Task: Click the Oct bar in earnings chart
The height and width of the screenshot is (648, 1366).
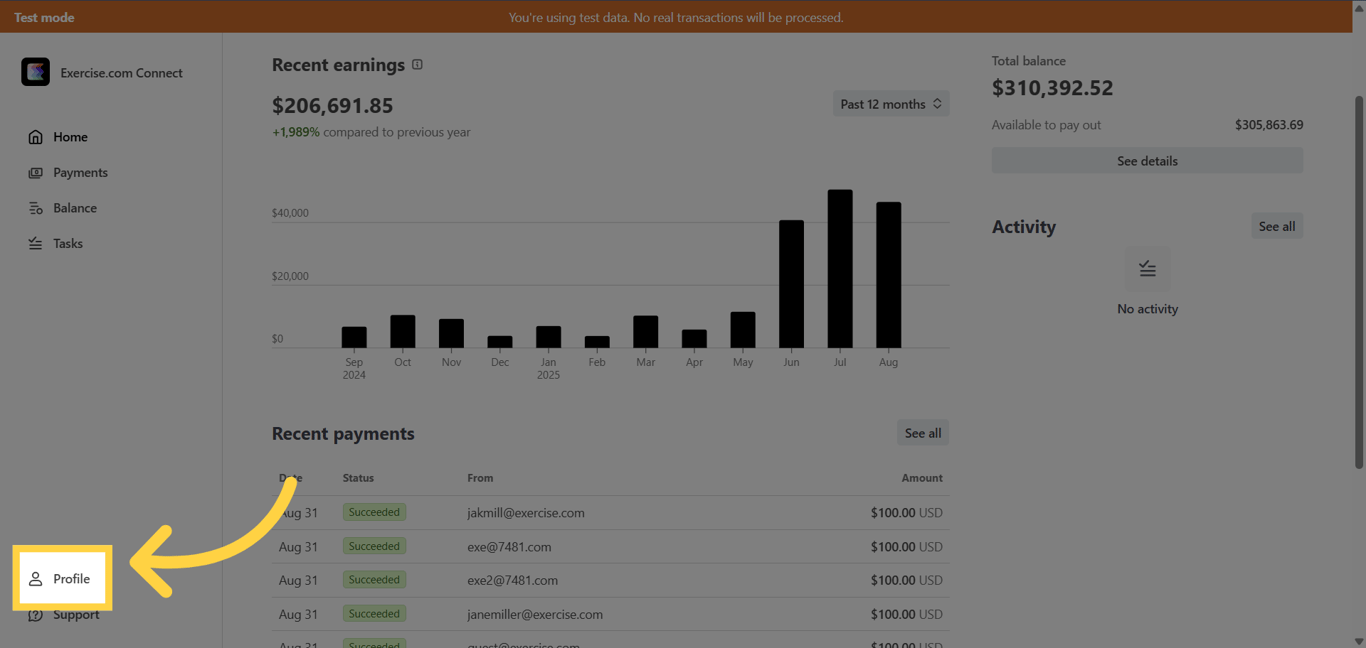Action: 403,332
